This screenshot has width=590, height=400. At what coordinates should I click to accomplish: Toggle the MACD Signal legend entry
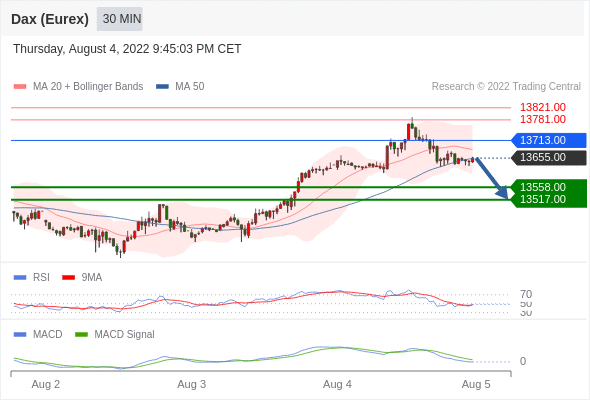(115, 334)
